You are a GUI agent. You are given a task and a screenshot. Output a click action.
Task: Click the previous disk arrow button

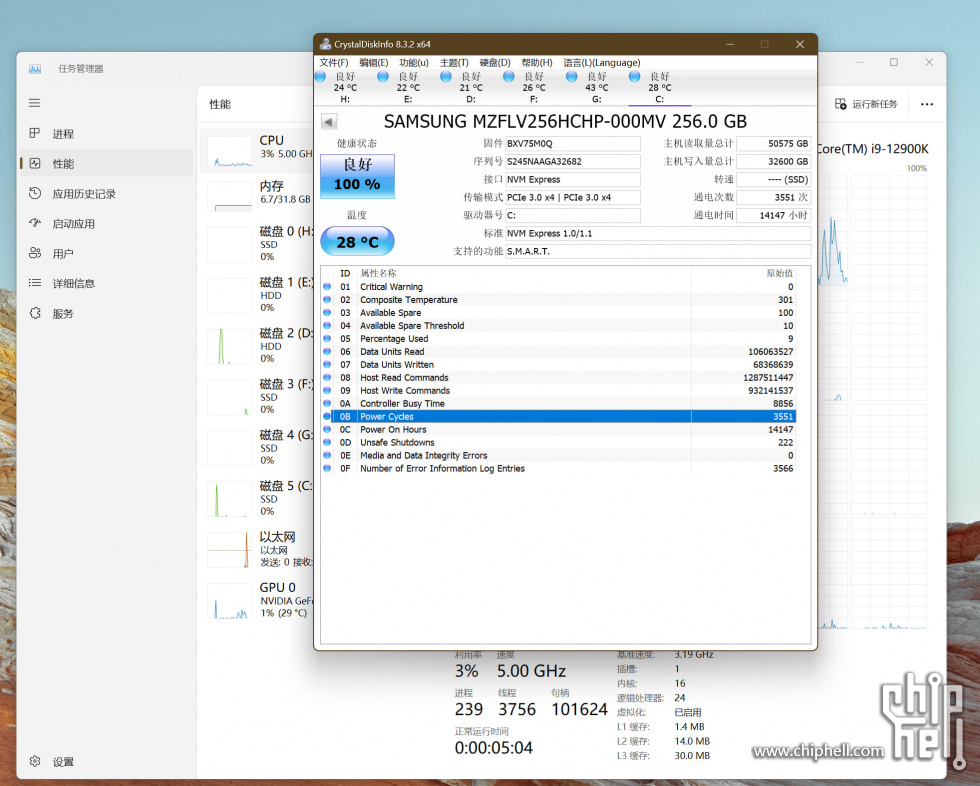pos(329,121)
